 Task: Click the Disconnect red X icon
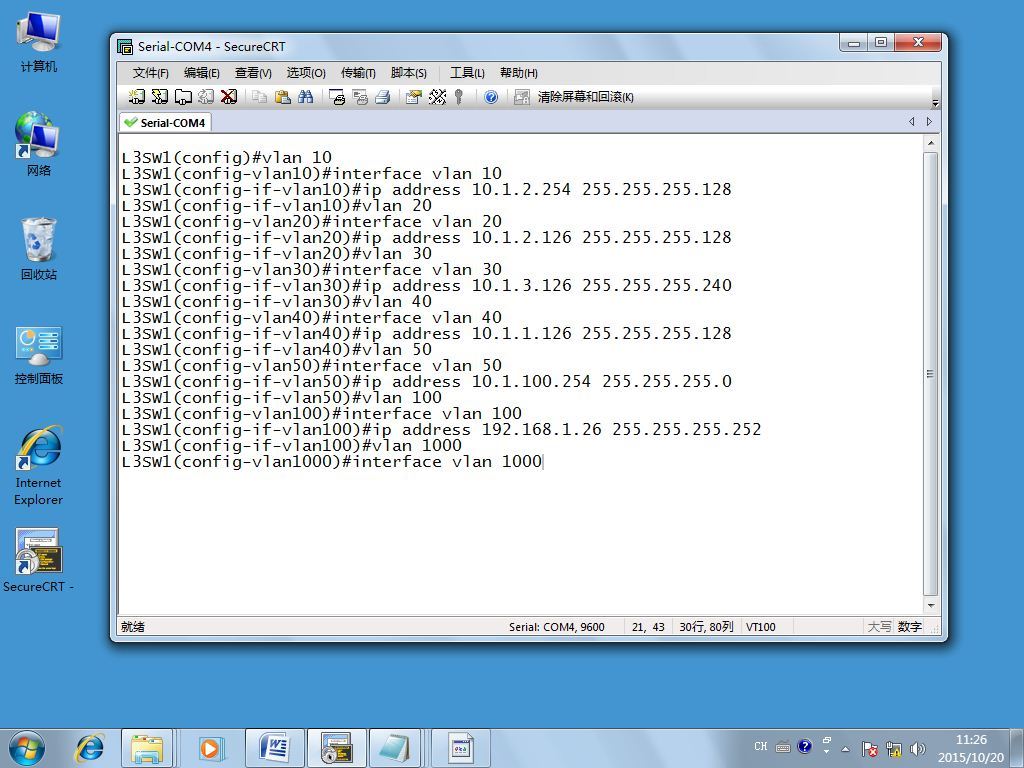point(229,97)
